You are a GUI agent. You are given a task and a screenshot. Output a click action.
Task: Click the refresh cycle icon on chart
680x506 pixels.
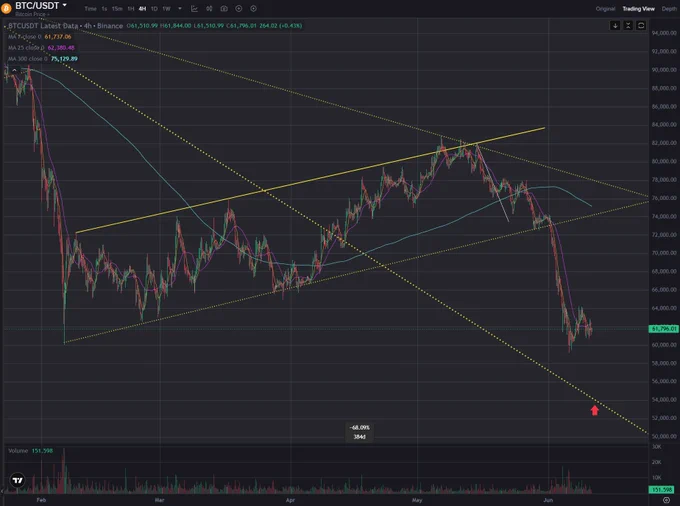(x=641, y=26)
